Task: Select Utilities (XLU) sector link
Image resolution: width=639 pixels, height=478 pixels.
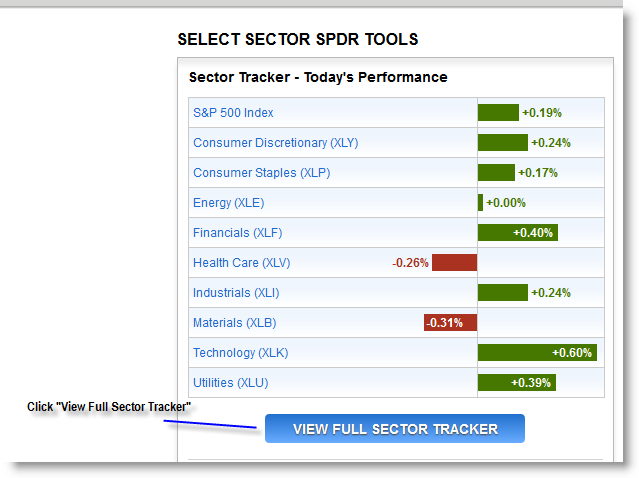Action: tap(231, 383)
